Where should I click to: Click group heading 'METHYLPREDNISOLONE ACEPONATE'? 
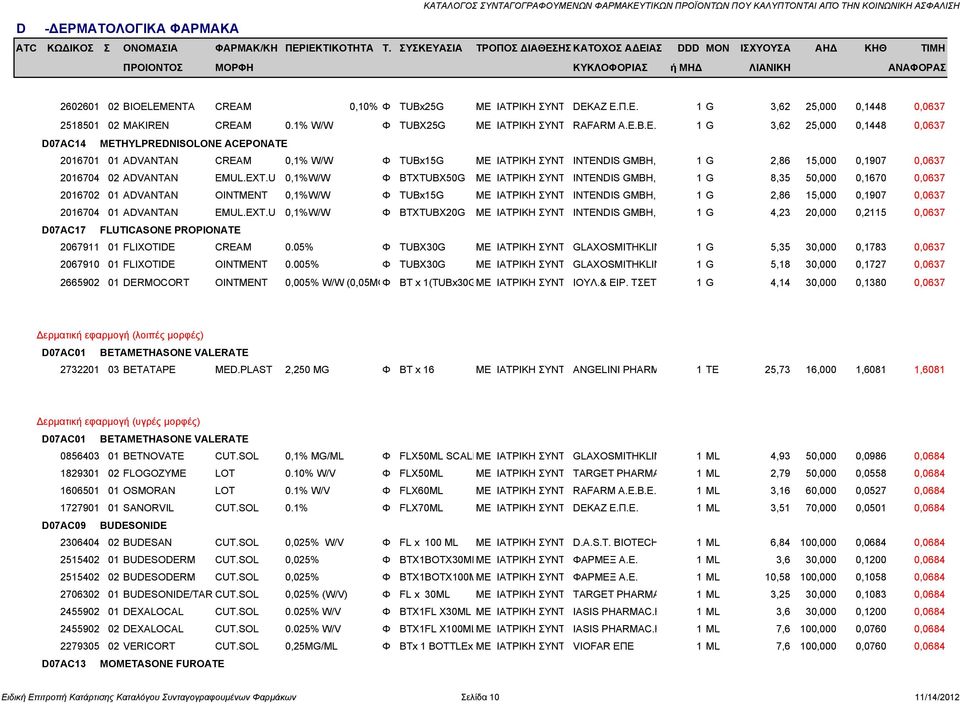[x=193, y=144]
